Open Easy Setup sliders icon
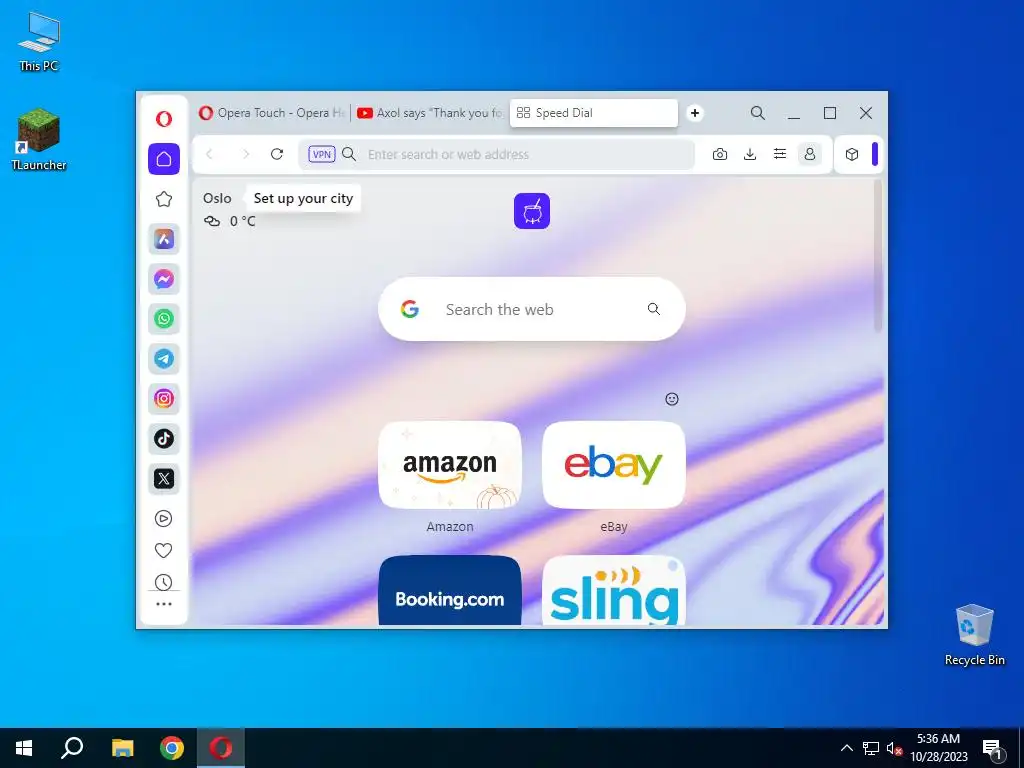The height and width of the screenshot is (768, 1024). (x=780, y=154)
